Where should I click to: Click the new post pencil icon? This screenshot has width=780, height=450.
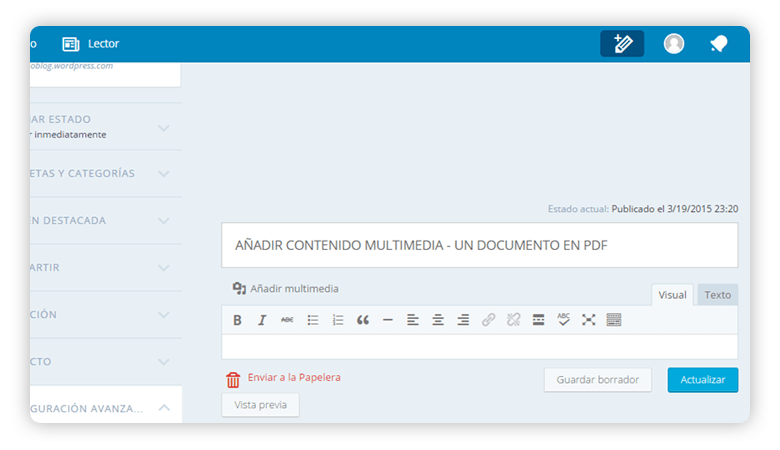(x=622, y=44)
